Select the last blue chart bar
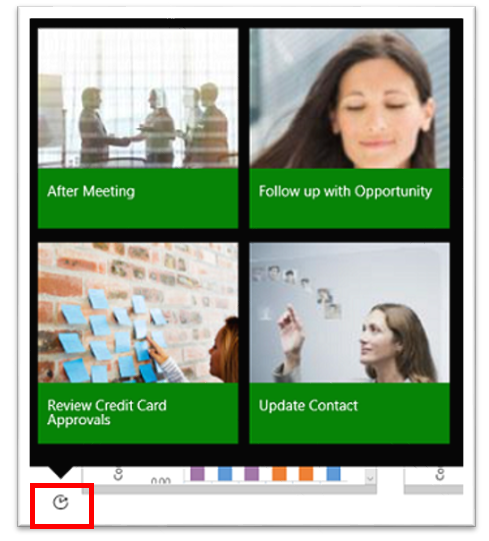This screenshot has width=489, height=541. 333,474
